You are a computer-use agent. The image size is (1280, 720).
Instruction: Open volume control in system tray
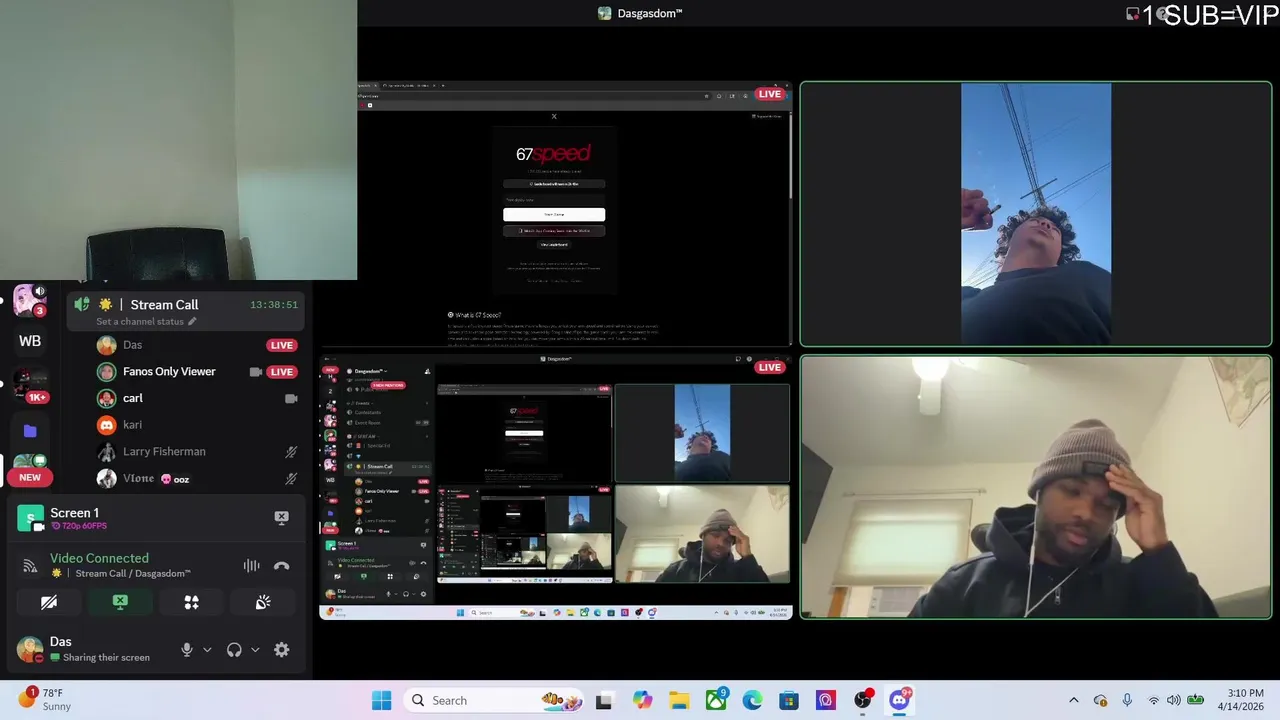click(1174, 701)
